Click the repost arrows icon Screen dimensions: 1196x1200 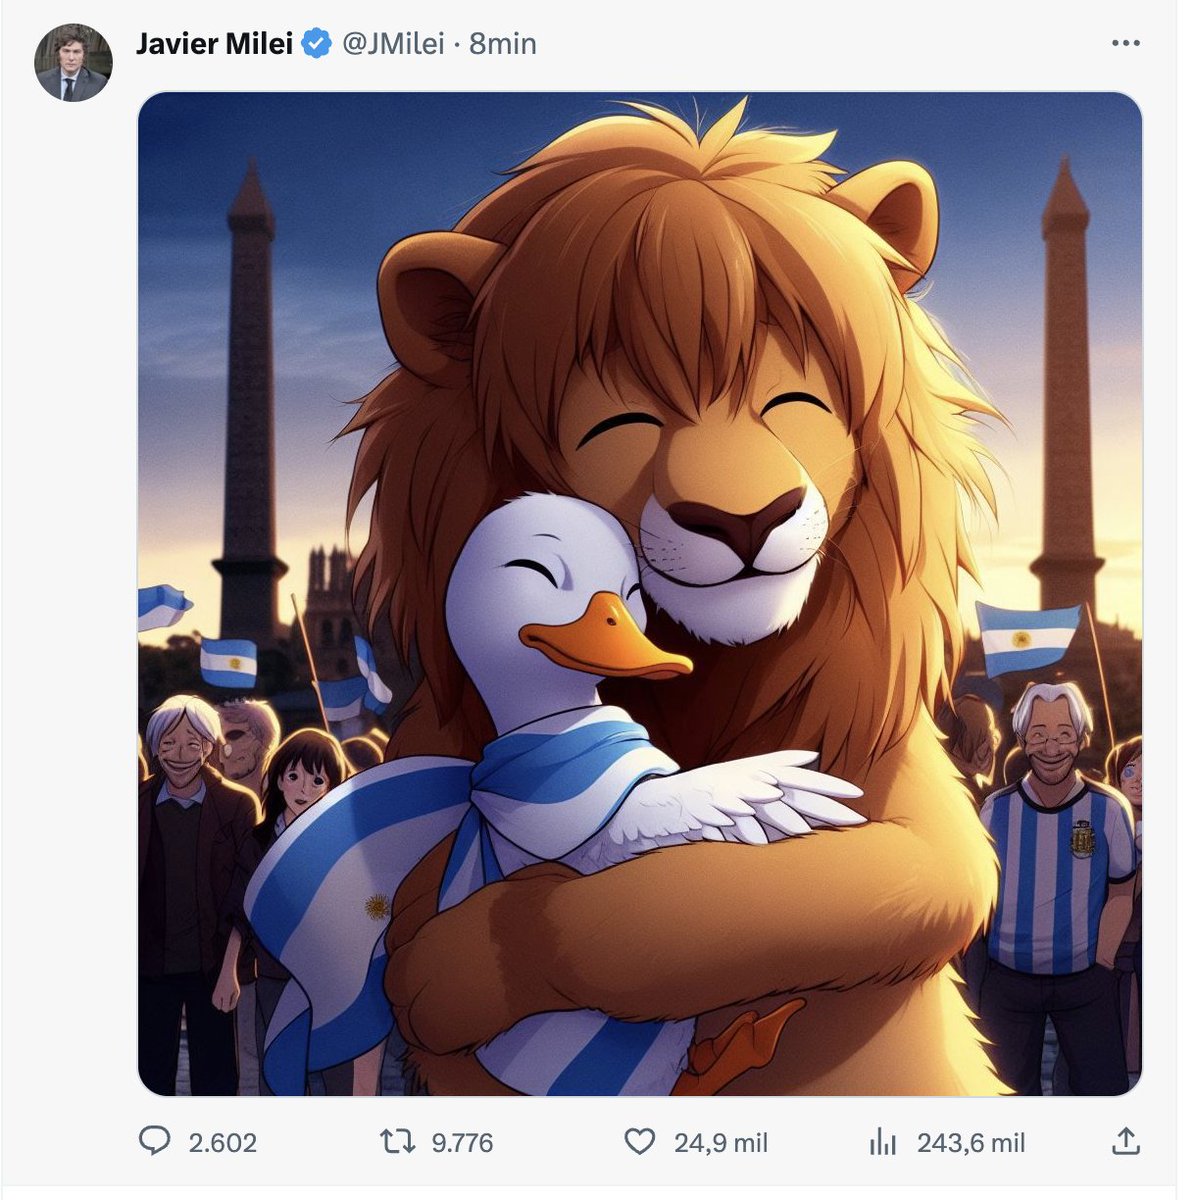point(396,1141)
